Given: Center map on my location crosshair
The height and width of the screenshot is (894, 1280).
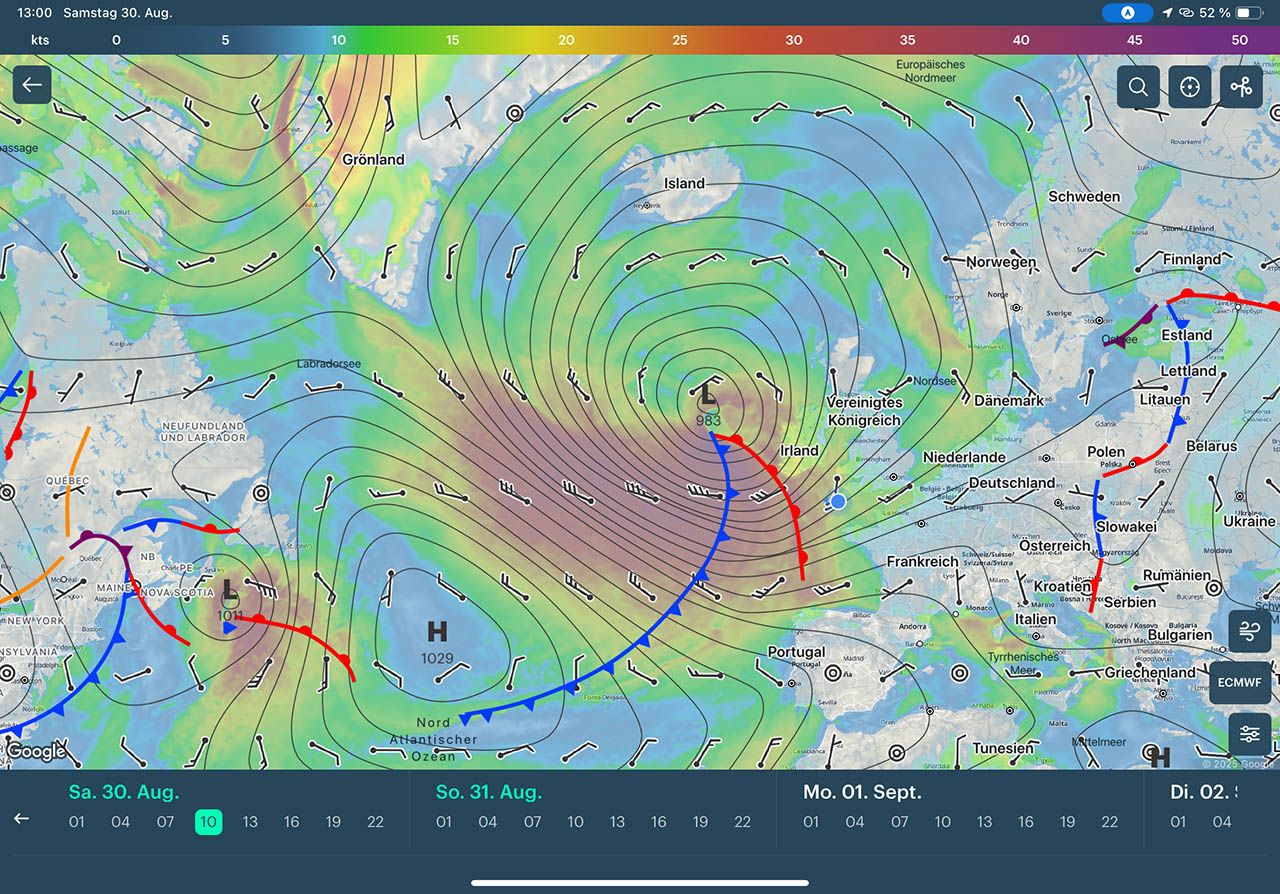Looking at the screenshot, I should click(x=1189, y=87).
